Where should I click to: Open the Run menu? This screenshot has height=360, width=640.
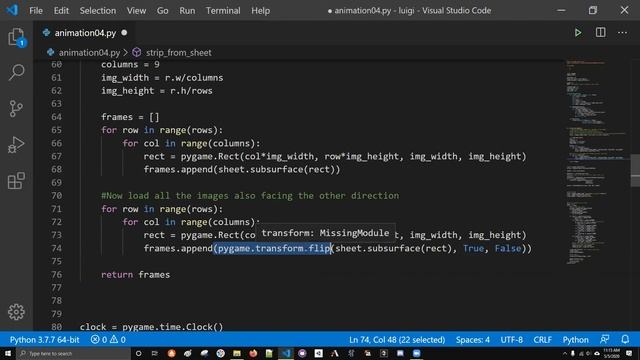pos(187,11)
